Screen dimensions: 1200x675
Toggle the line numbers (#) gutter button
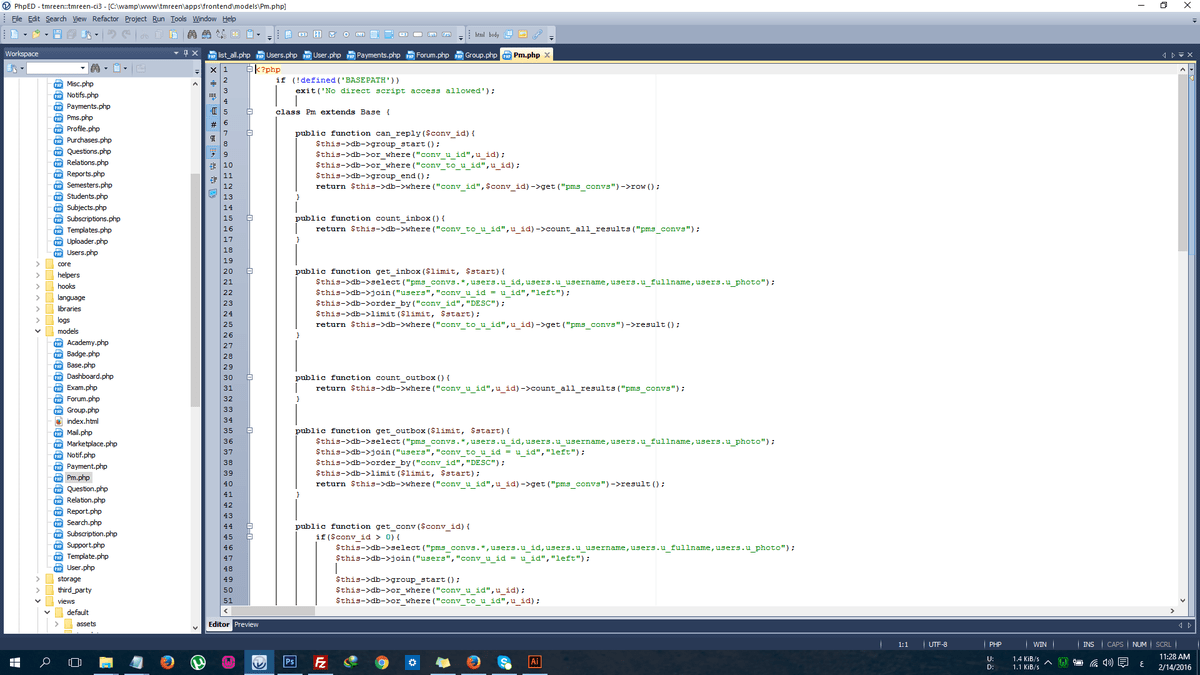pos(213,124)
